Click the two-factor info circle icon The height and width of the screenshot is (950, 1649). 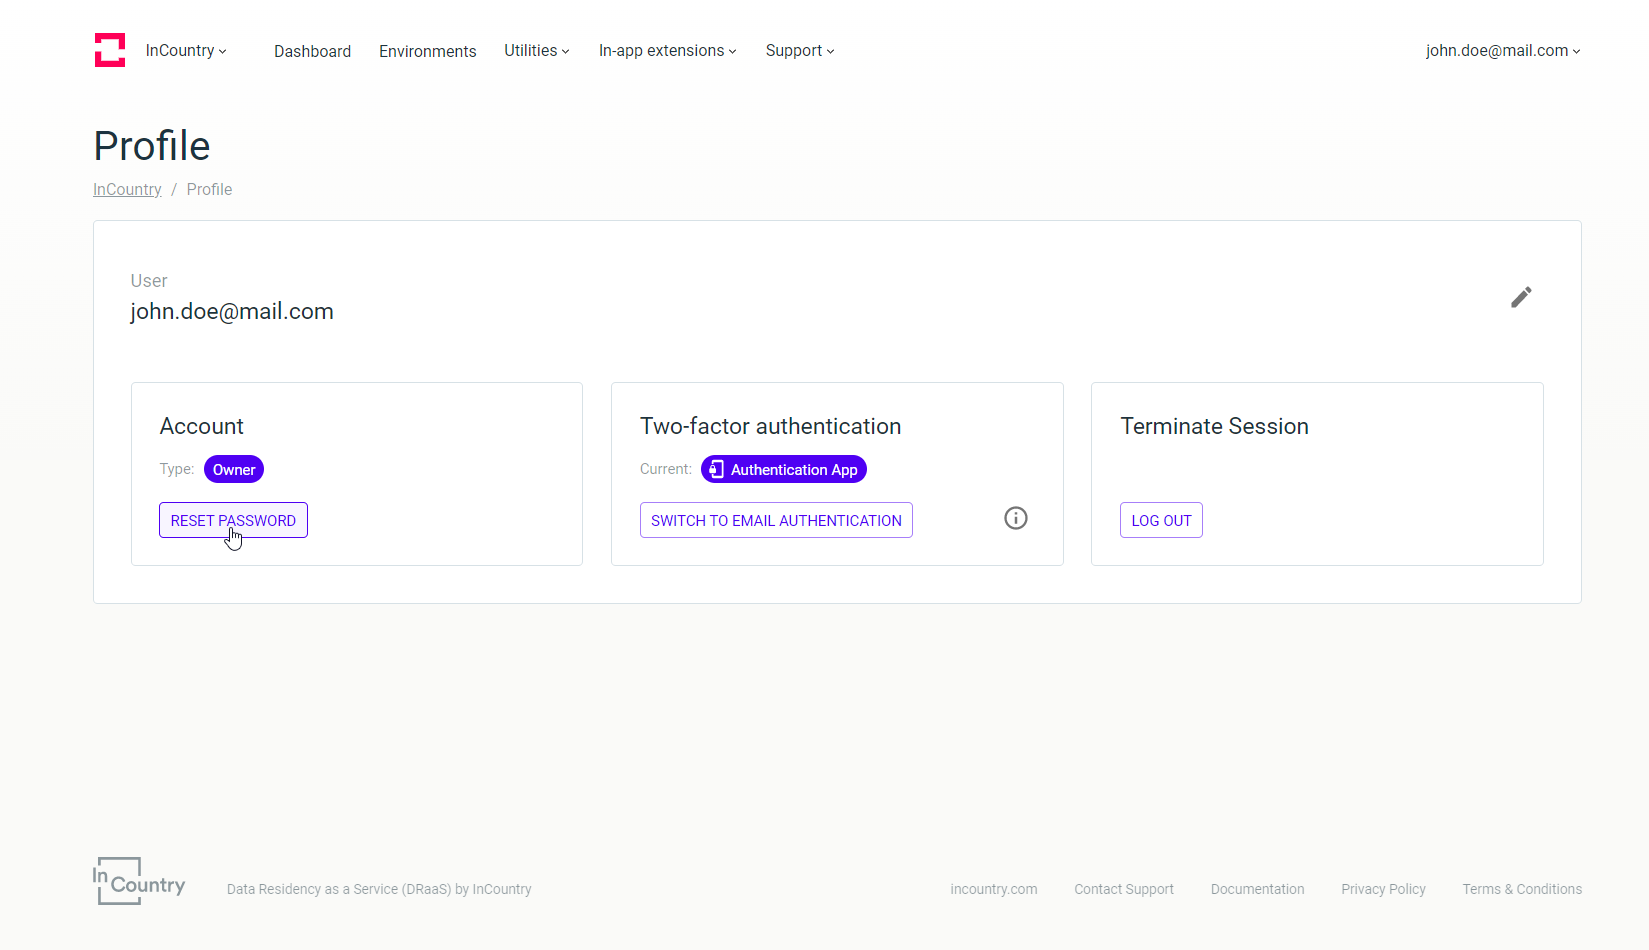pyautogui.click(x=1016, y=518)
